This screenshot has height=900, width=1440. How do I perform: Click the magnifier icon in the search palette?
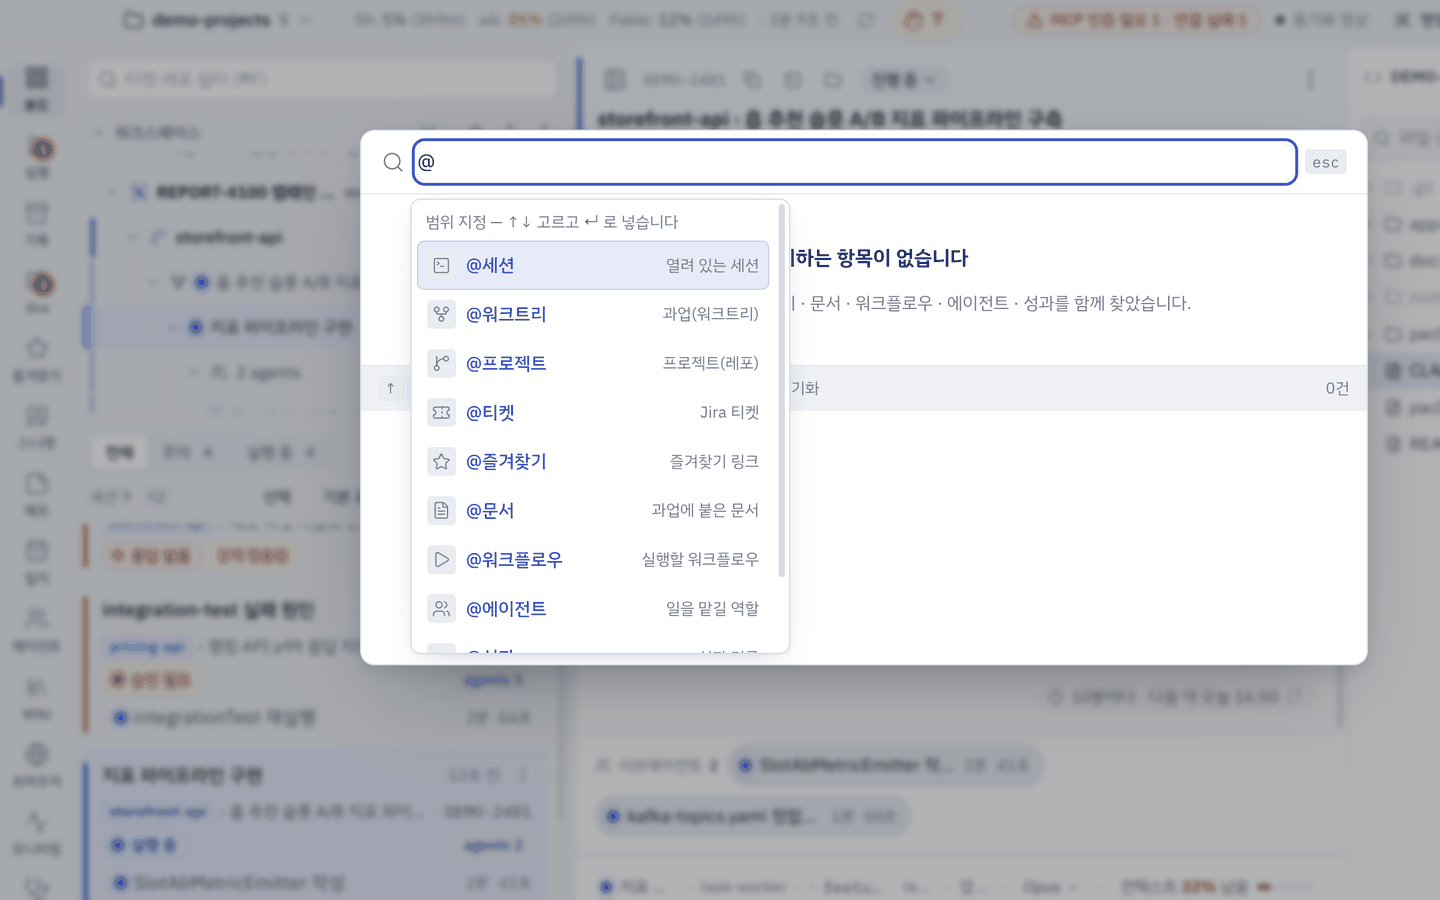(393, 162)
